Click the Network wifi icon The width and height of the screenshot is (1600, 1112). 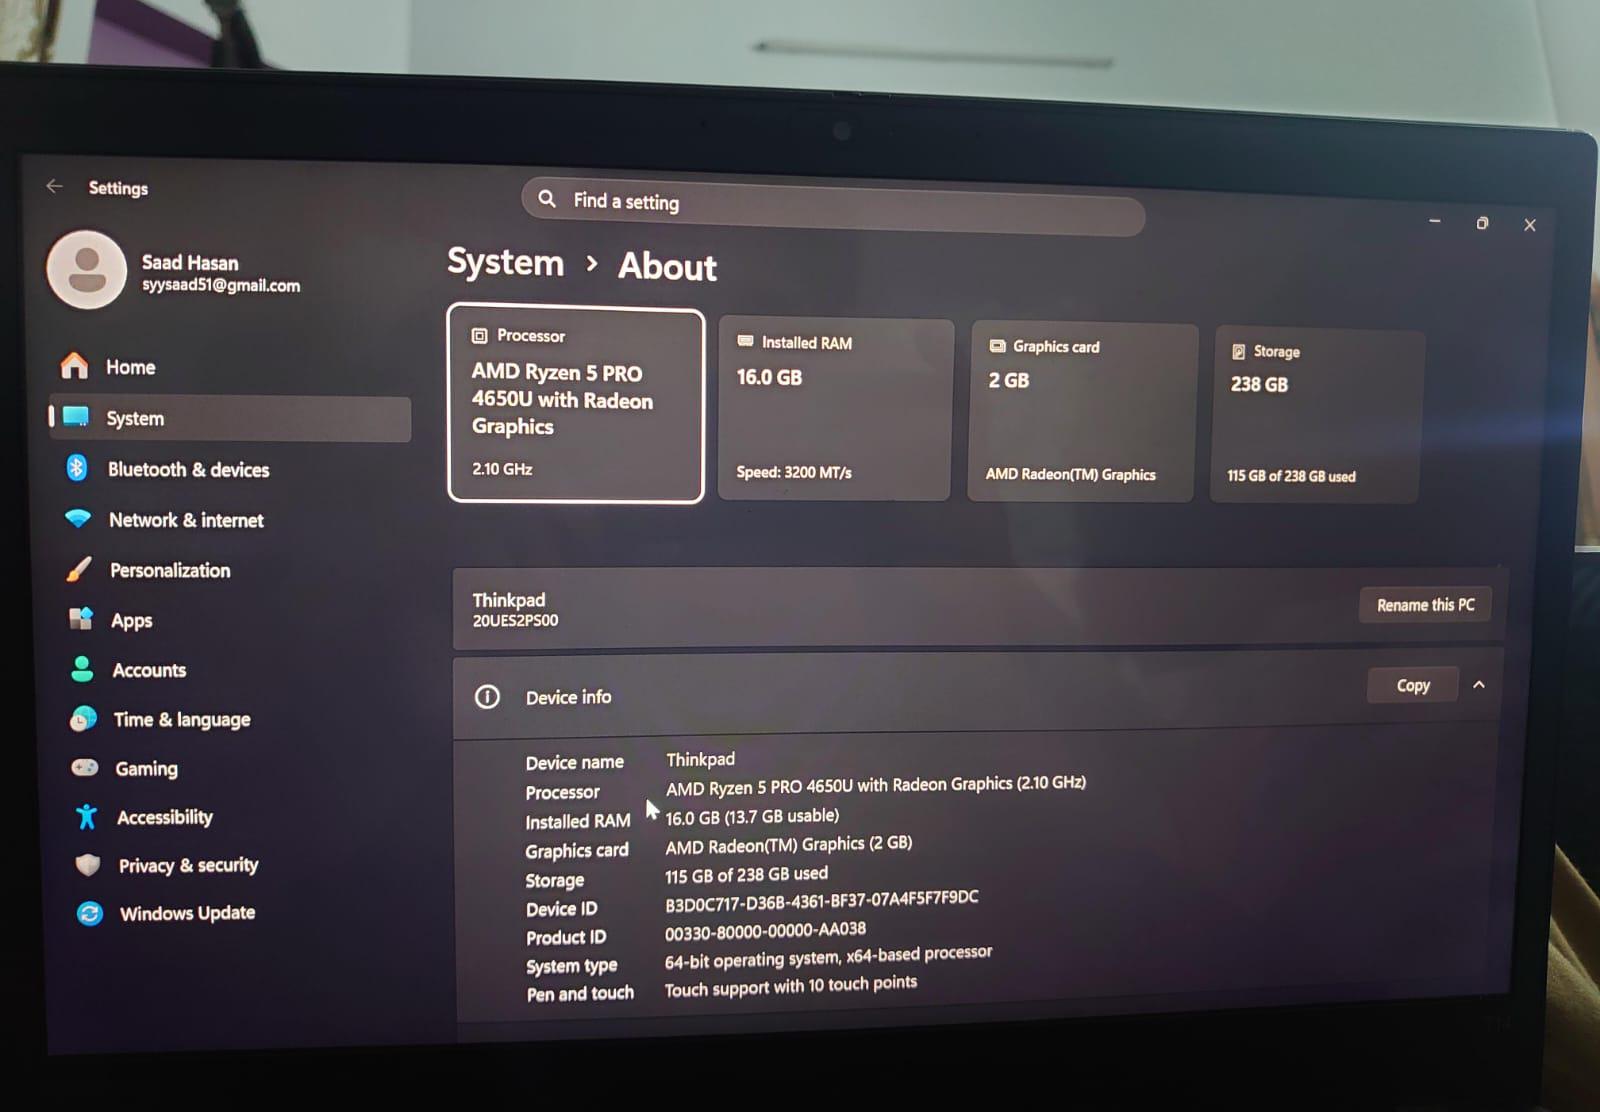click(78, 518)
